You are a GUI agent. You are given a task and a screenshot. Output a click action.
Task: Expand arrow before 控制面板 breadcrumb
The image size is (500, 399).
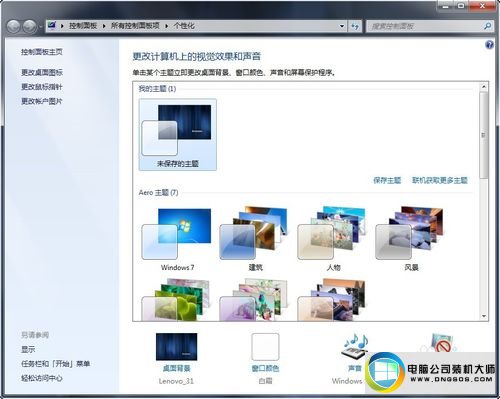[62, 26]
